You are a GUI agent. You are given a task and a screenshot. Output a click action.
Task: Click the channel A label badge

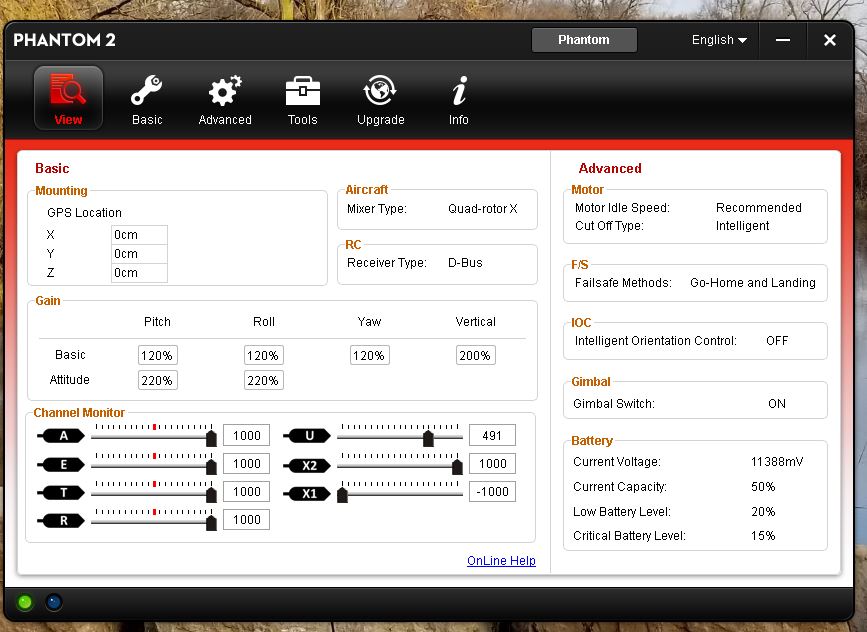pos(64,436)
